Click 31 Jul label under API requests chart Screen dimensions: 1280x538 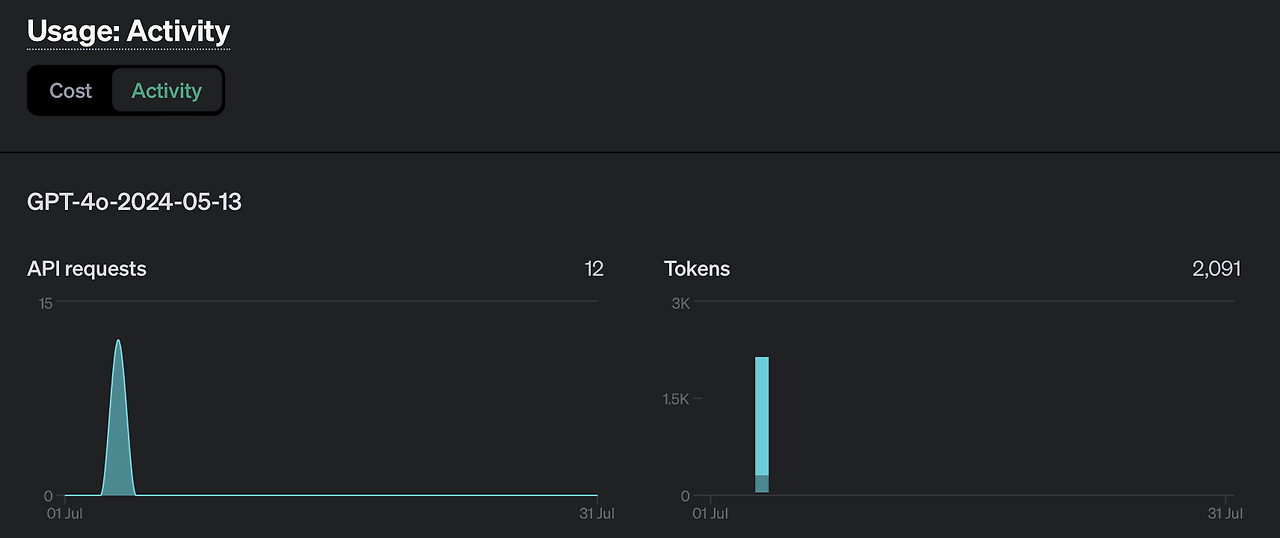[597, 513]
